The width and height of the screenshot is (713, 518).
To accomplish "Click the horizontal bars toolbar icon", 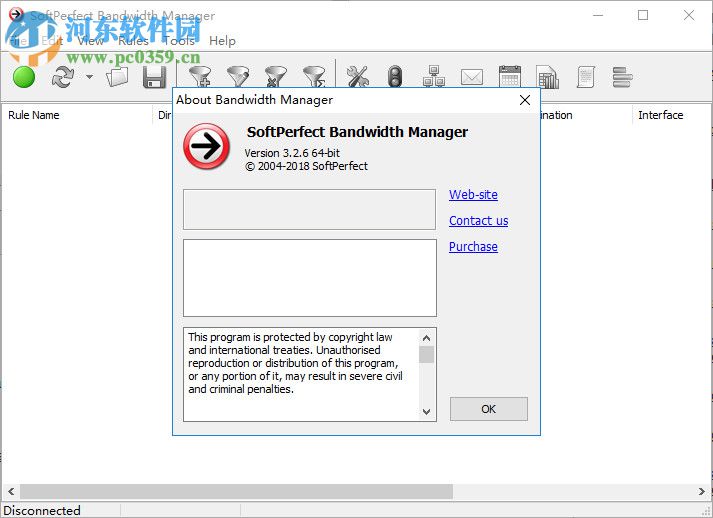I will click(623, 77).
